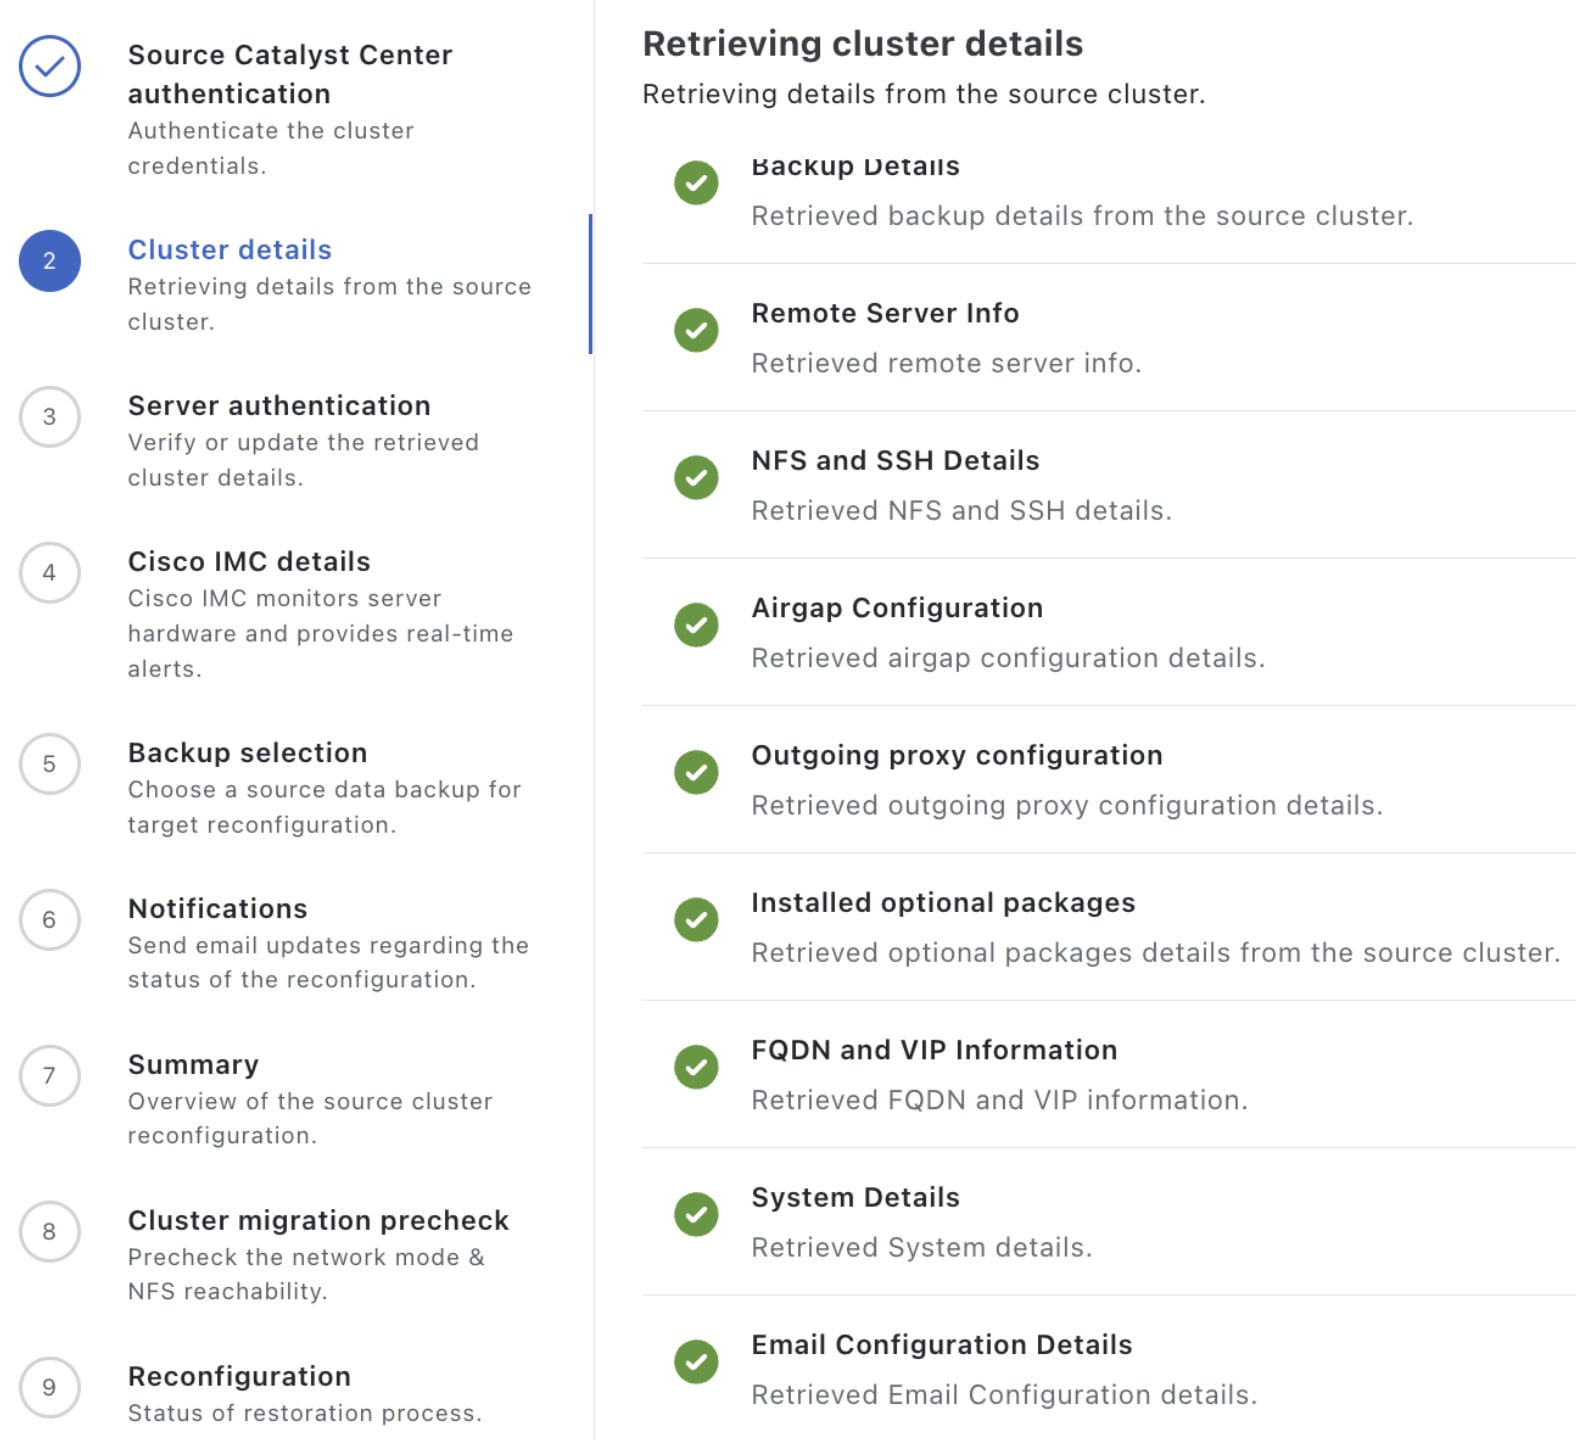Jump to step 5 Backup selection

pos(50,764)
